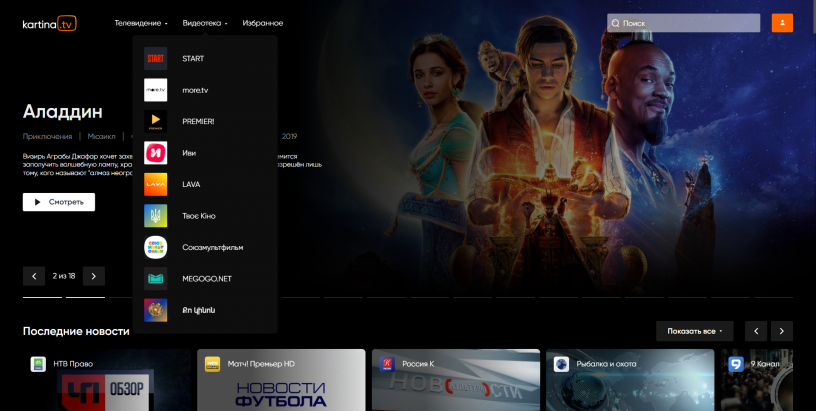Expand the Телевидение dropdown menu
This screenshot has height=411, width=816.
click(141, 23)
